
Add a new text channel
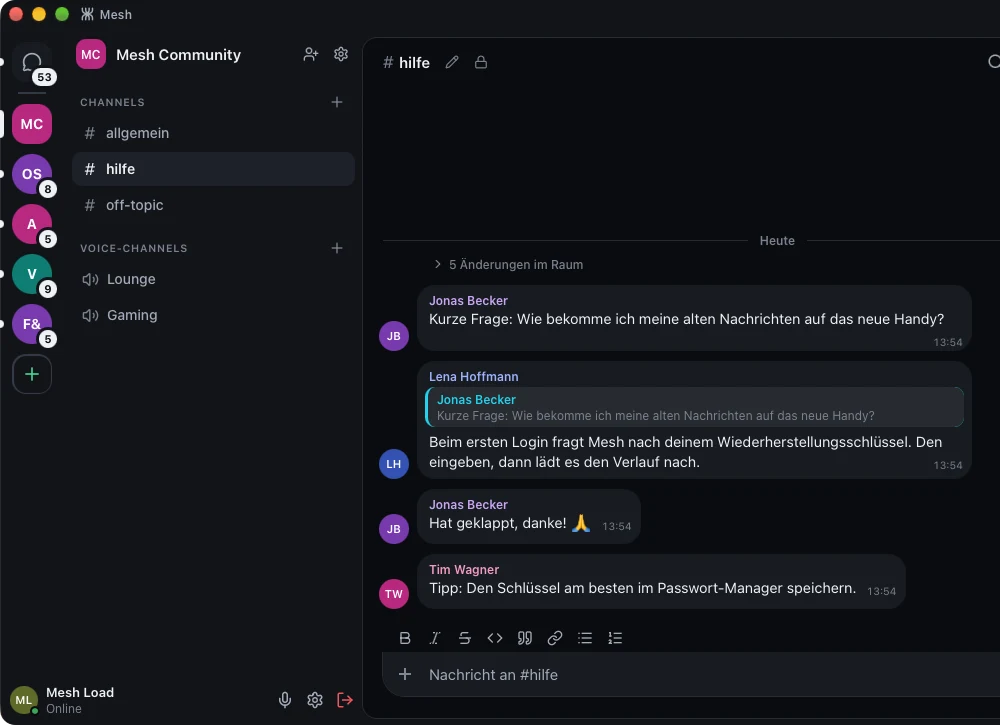click(x=337, y=102)
